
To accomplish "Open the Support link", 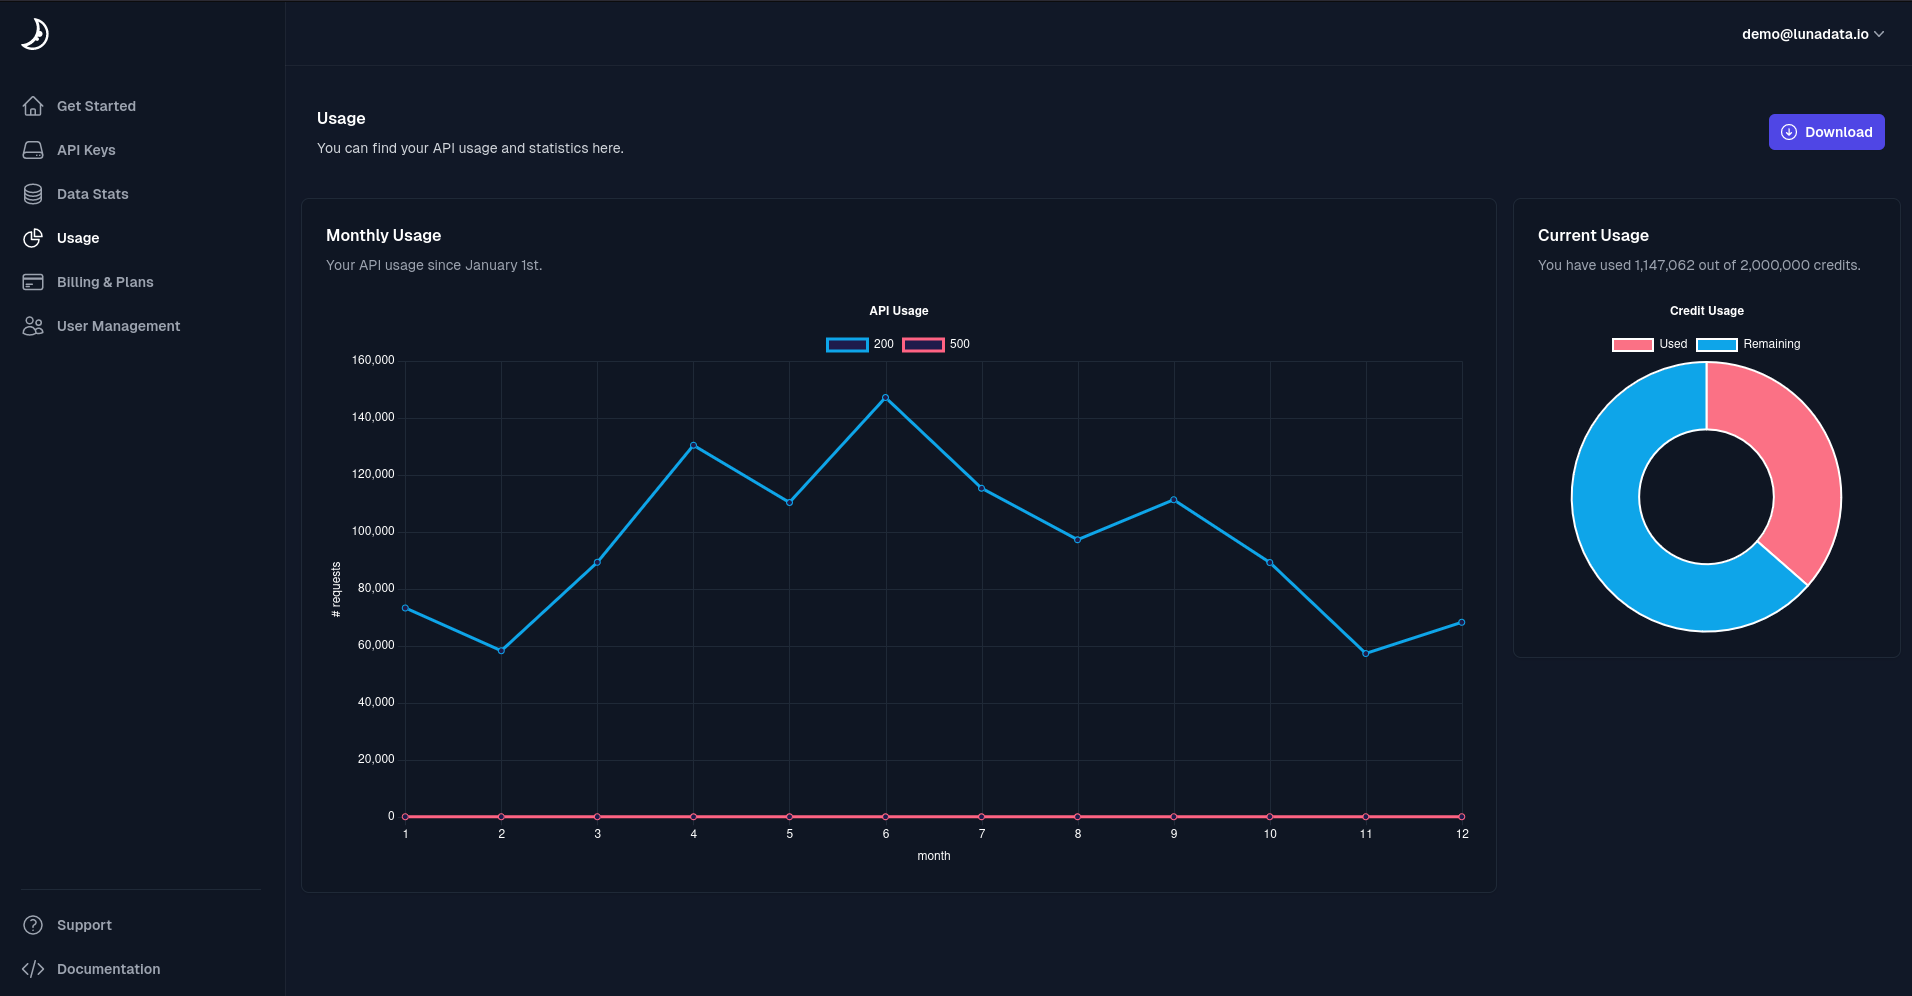I will [x=84, y=925].
